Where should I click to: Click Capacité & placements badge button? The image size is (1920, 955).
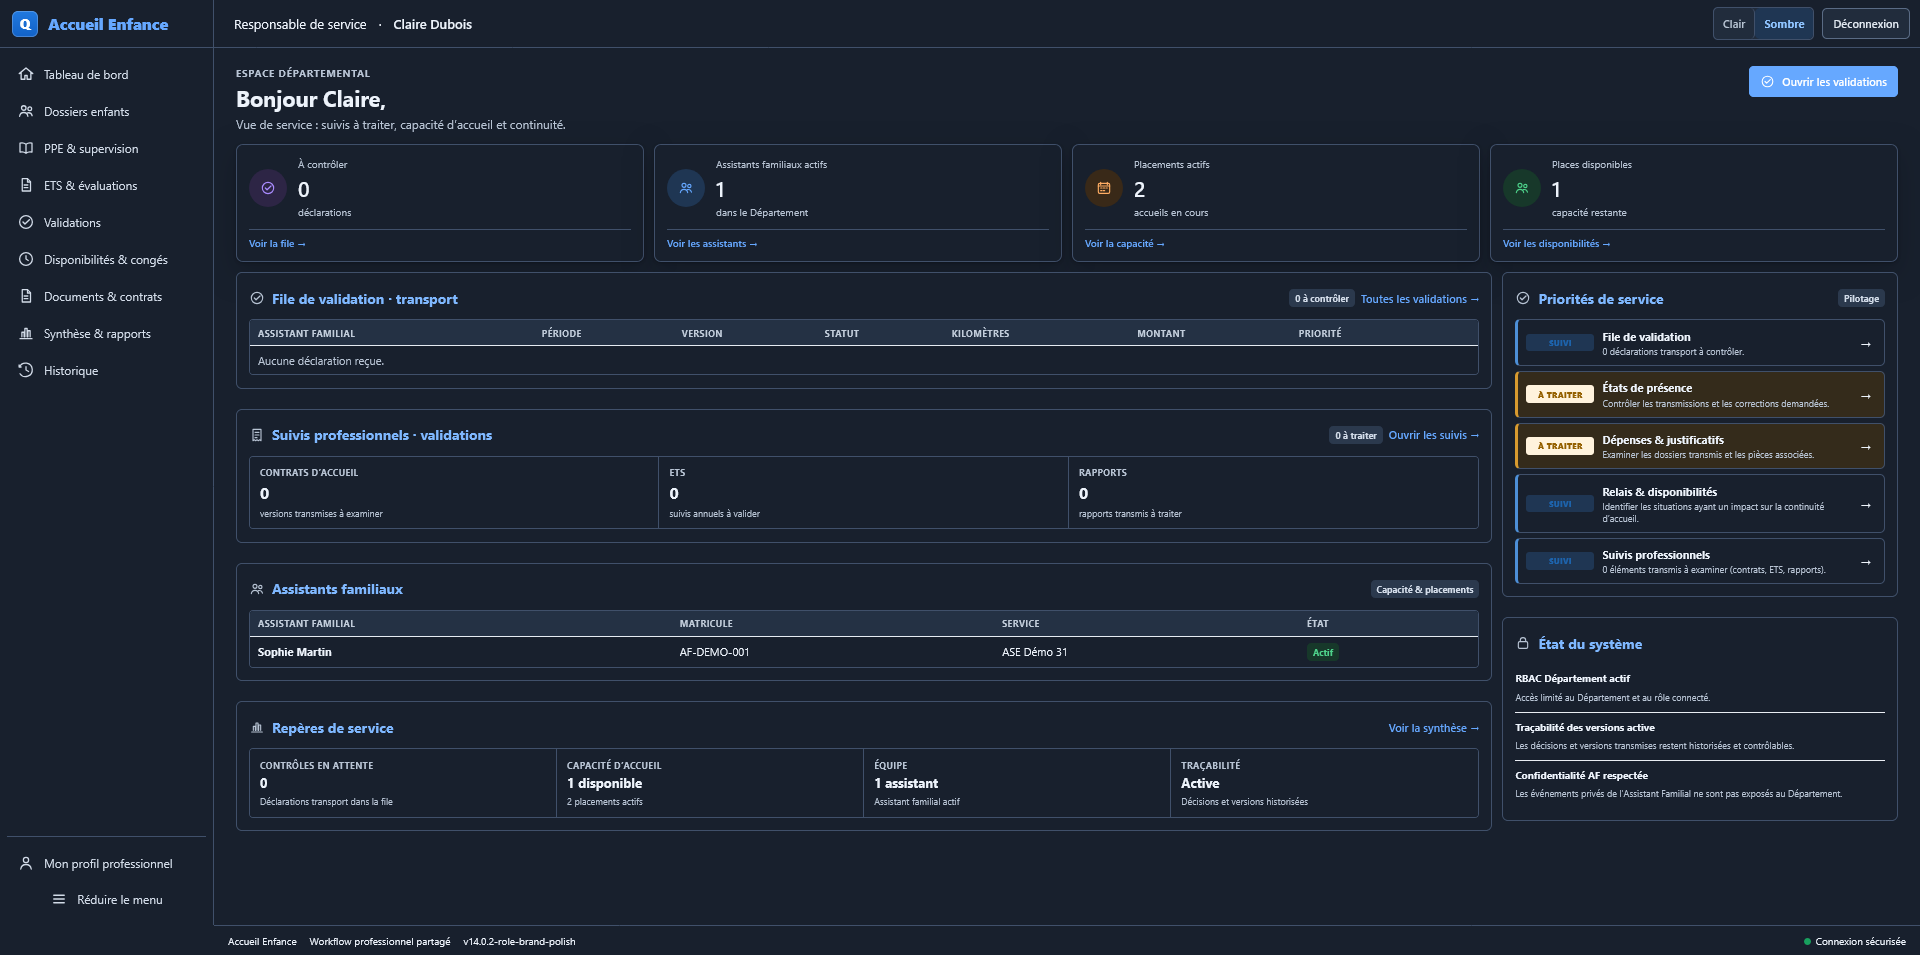point(1424,589)
